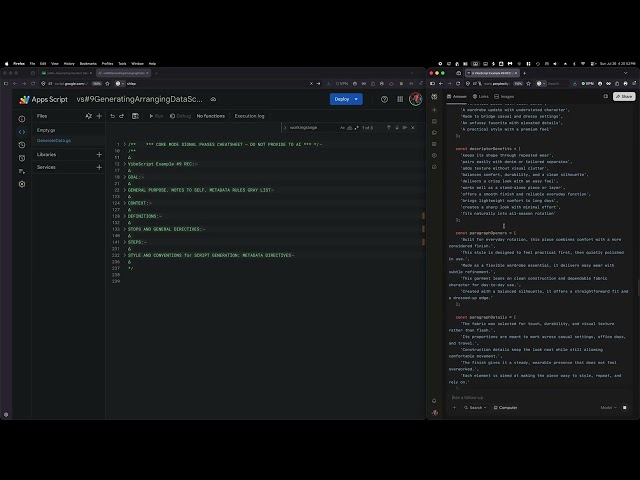The height and width of the screenshot is (480, 640).
Task: Open the Model dropdown in Perplexity
Action: pos(608,407)
